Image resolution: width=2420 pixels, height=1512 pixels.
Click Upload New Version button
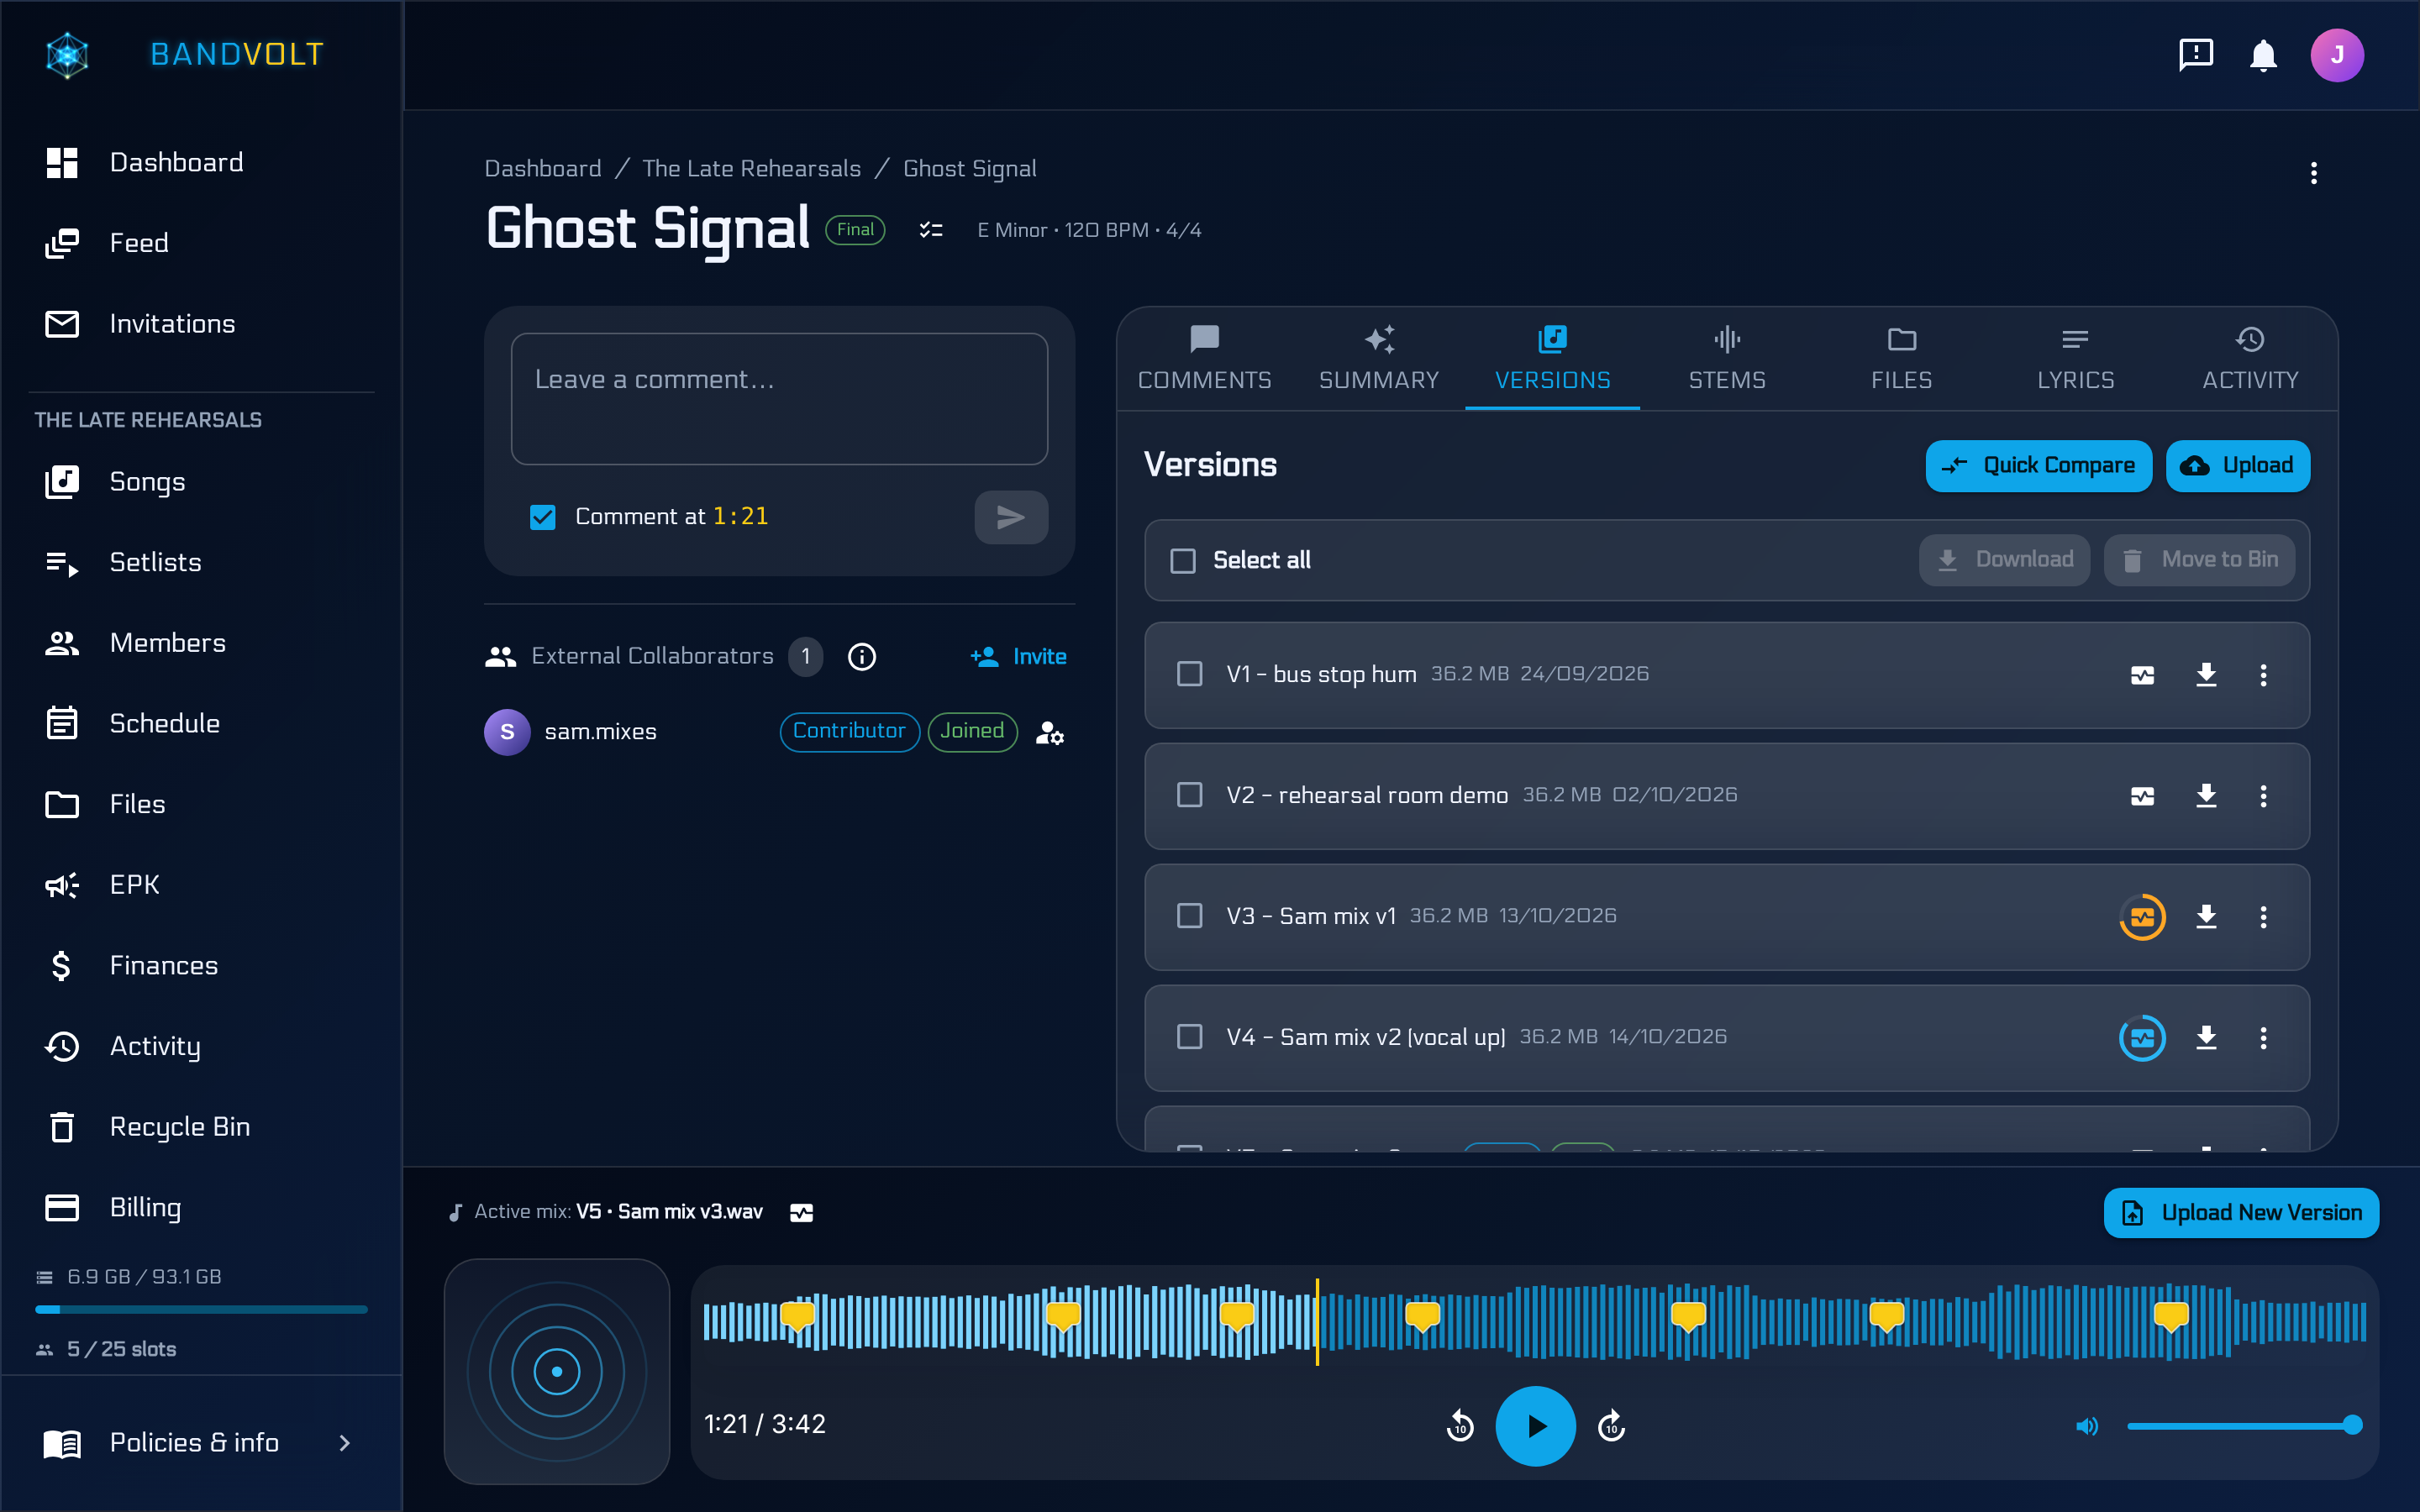pos(2241,1213)
